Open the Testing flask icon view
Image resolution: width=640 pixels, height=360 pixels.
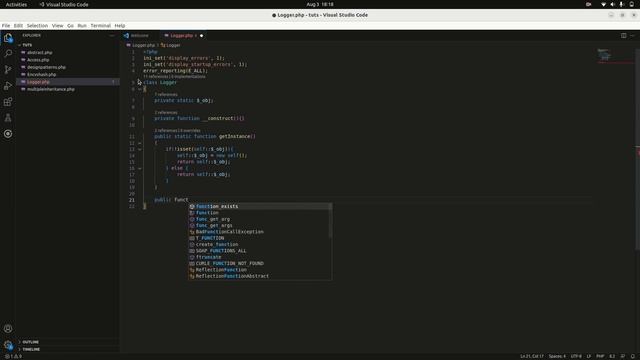point(8,118)
